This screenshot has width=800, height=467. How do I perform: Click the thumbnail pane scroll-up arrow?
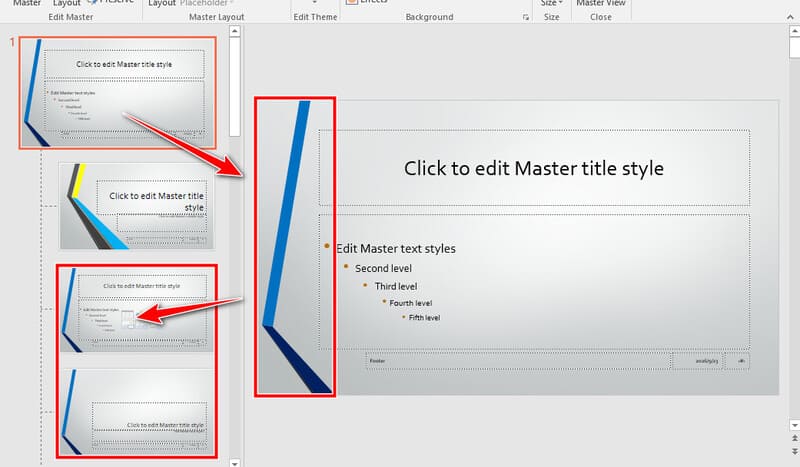click(235, 31)
